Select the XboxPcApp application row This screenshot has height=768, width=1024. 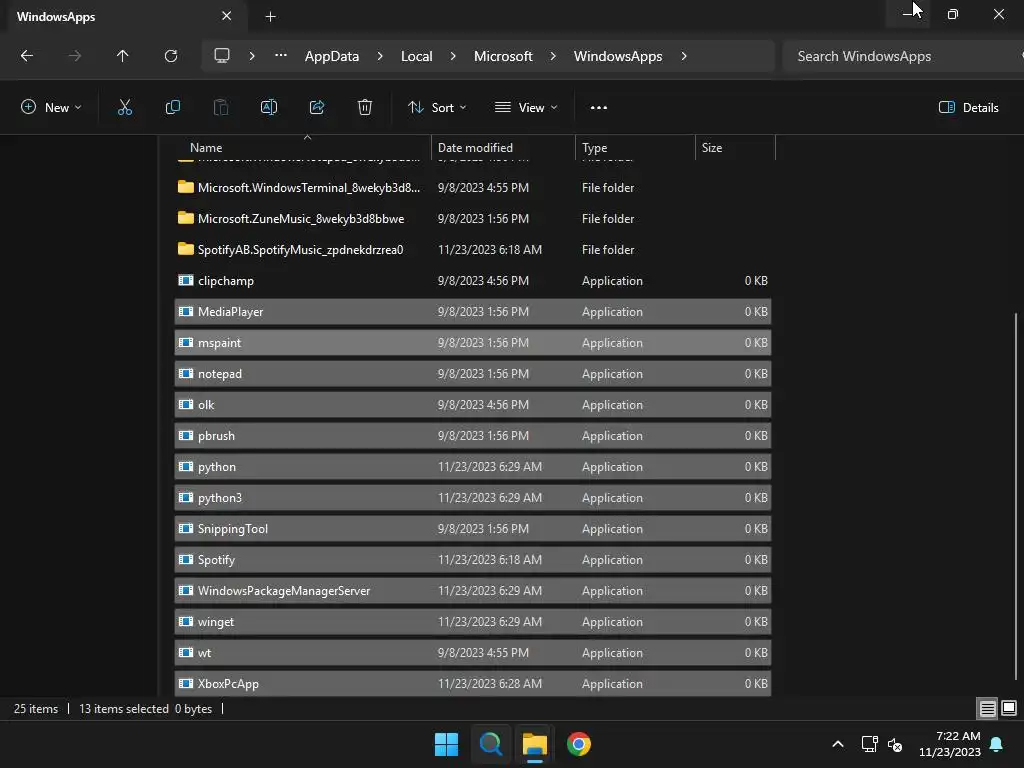tap(473, 684)
